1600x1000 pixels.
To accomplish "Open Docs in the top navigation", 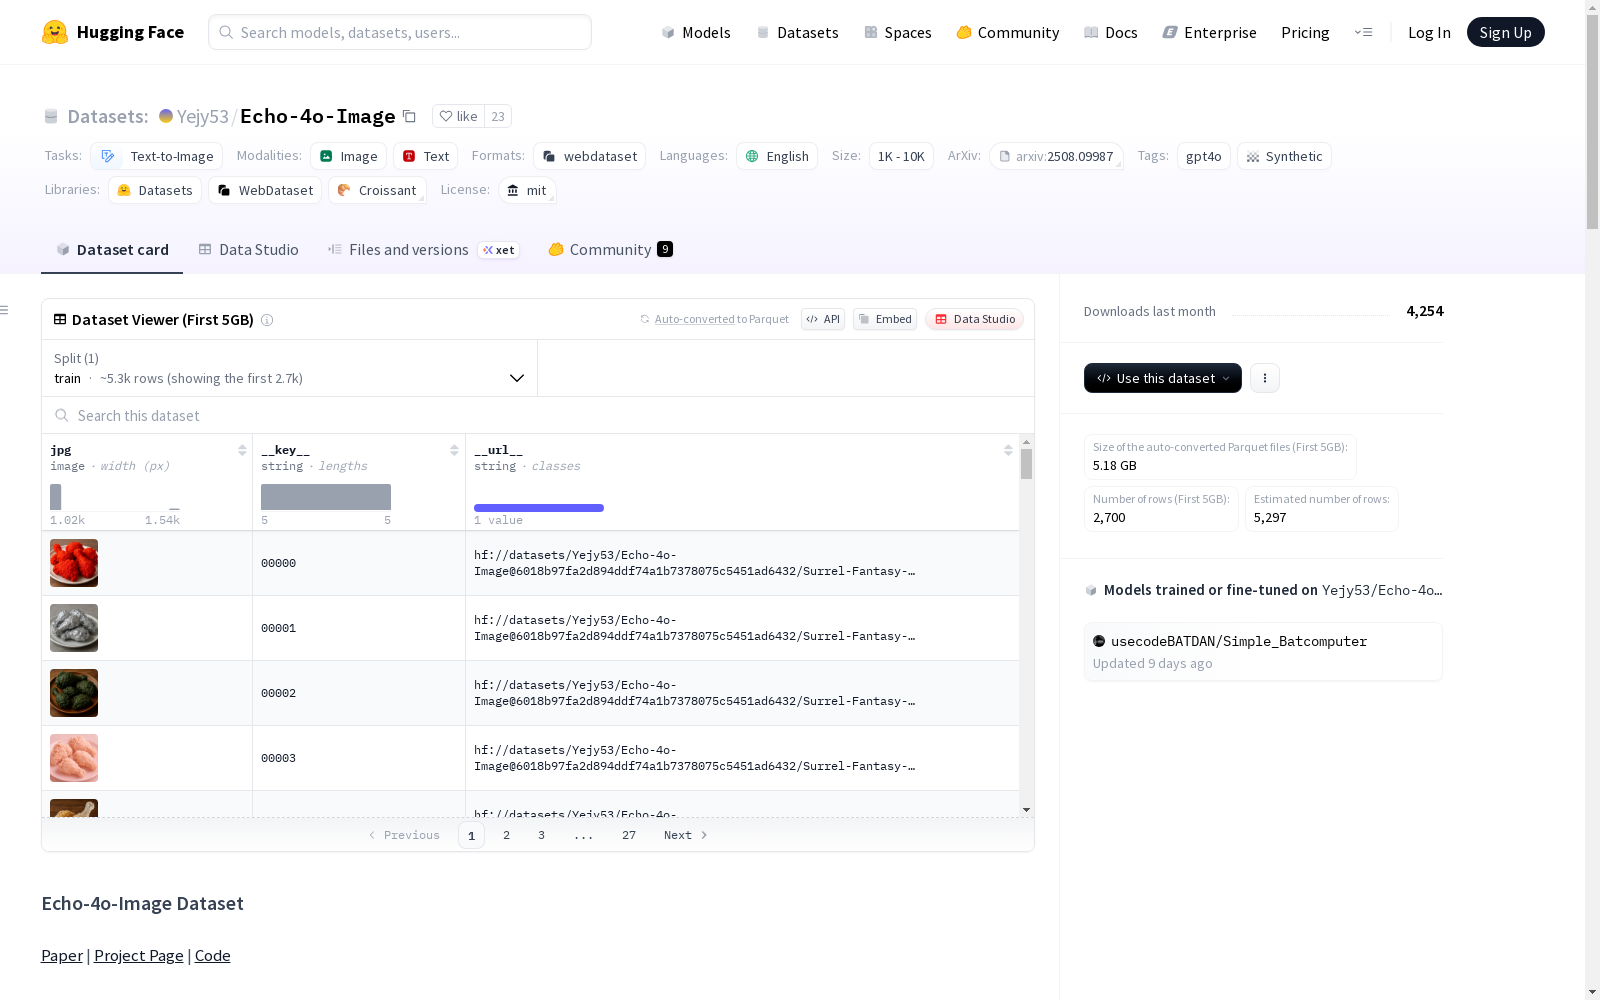I will [1111, 32].
